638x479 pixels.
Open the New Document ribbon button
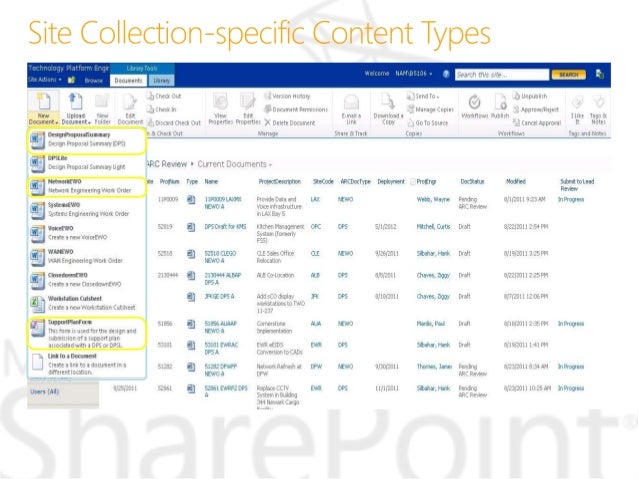tap(44, 109)
